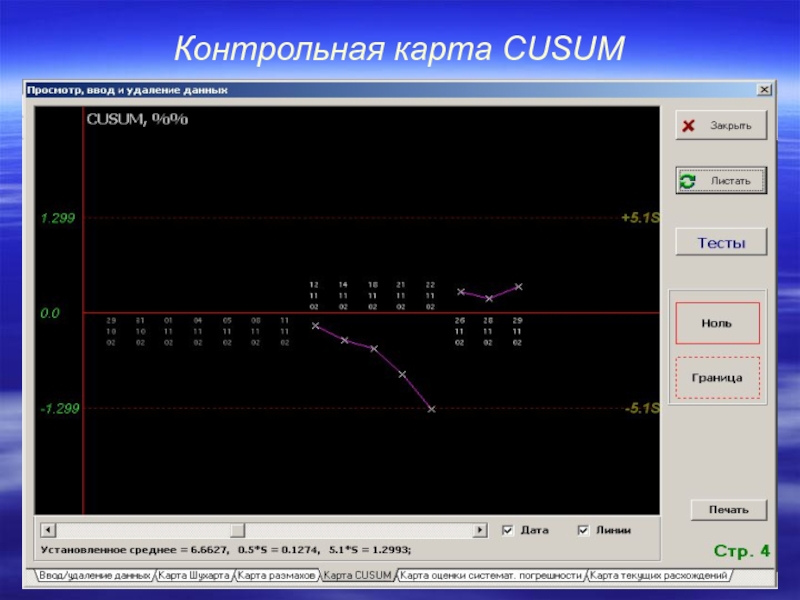Image resolution: width=800 pixels, height=600 pixels.
Task: Open the Карта оценки систематической погрешности tab
Action: coord(490,576)
